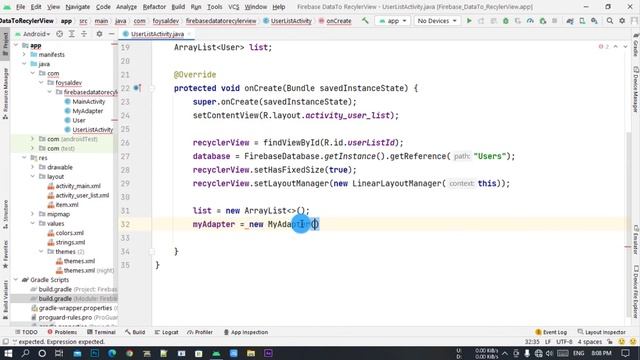The height and width of the screenshot is (360, 640).
Task: Select the UserListActivity.java editor tab
Action: [x=157, y=34]
